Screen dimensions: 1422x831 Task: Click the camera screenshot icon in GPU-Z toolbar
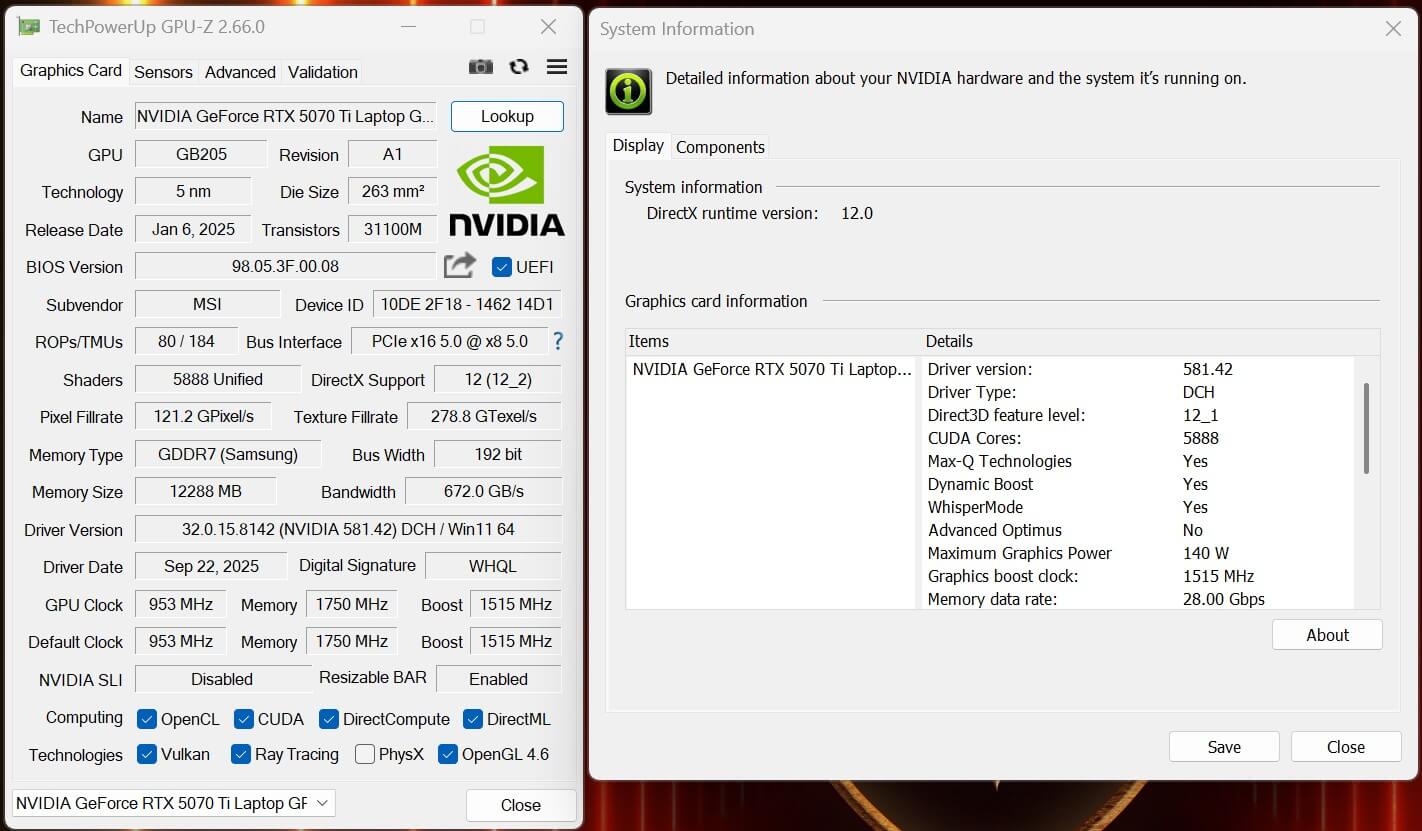tap(481, 66)
